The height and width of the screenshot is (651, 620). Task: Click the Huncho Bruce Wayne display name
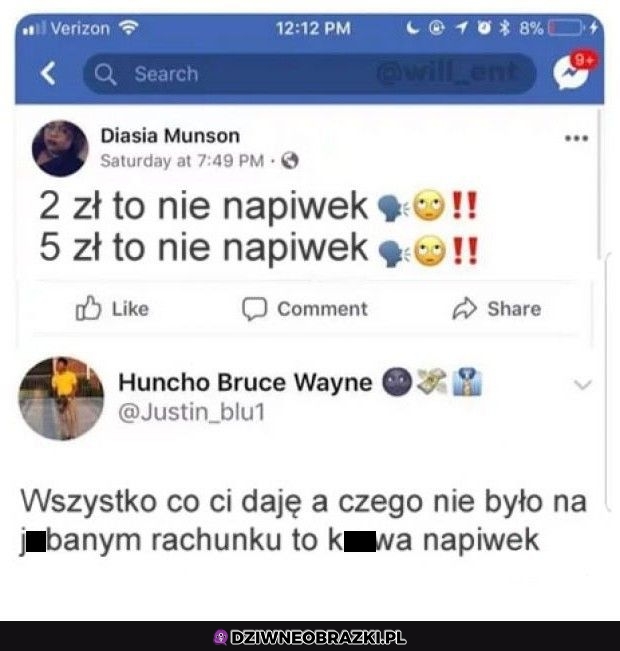(x=245, y=382)
